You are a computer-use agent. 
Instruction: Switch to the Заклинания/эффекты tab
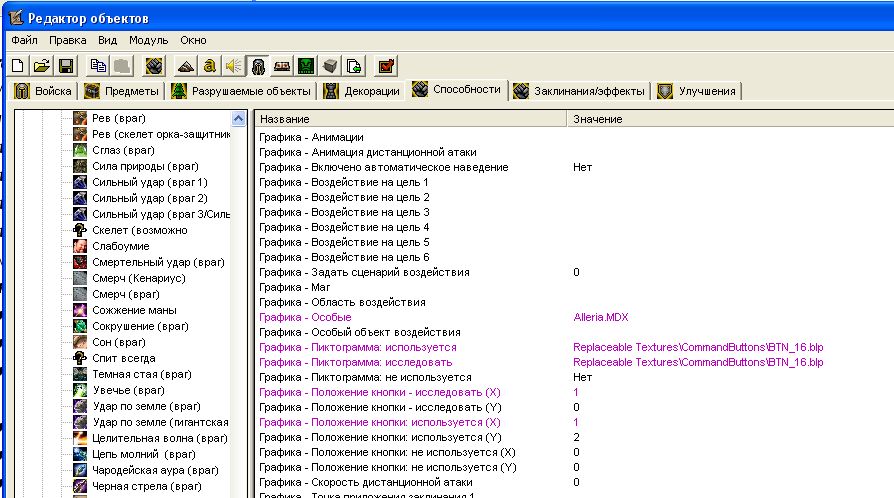(x=579, y=91)
